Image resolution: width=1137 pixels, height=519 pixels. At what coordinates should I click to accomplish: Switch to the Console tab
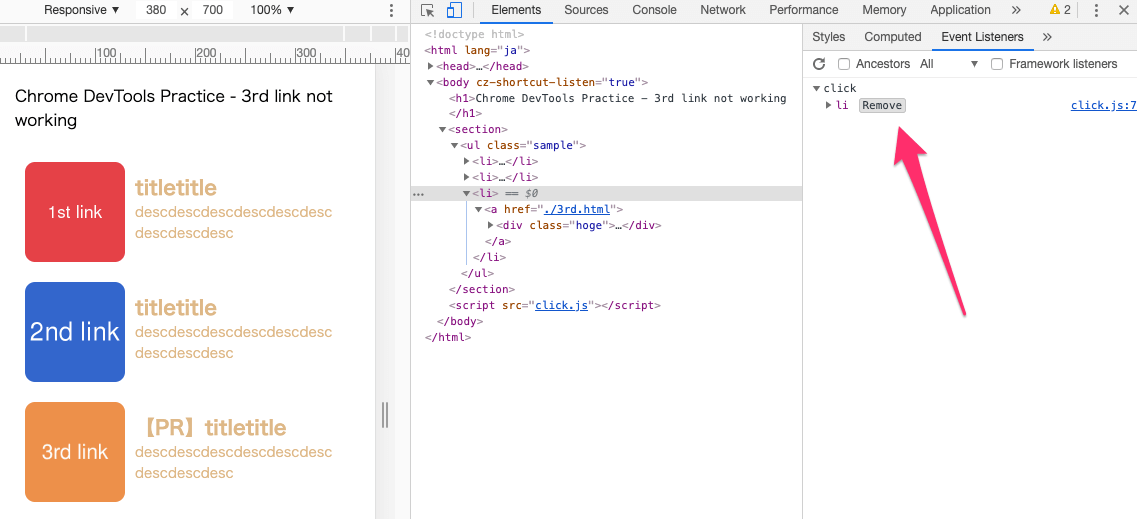(x=654, y=10)
